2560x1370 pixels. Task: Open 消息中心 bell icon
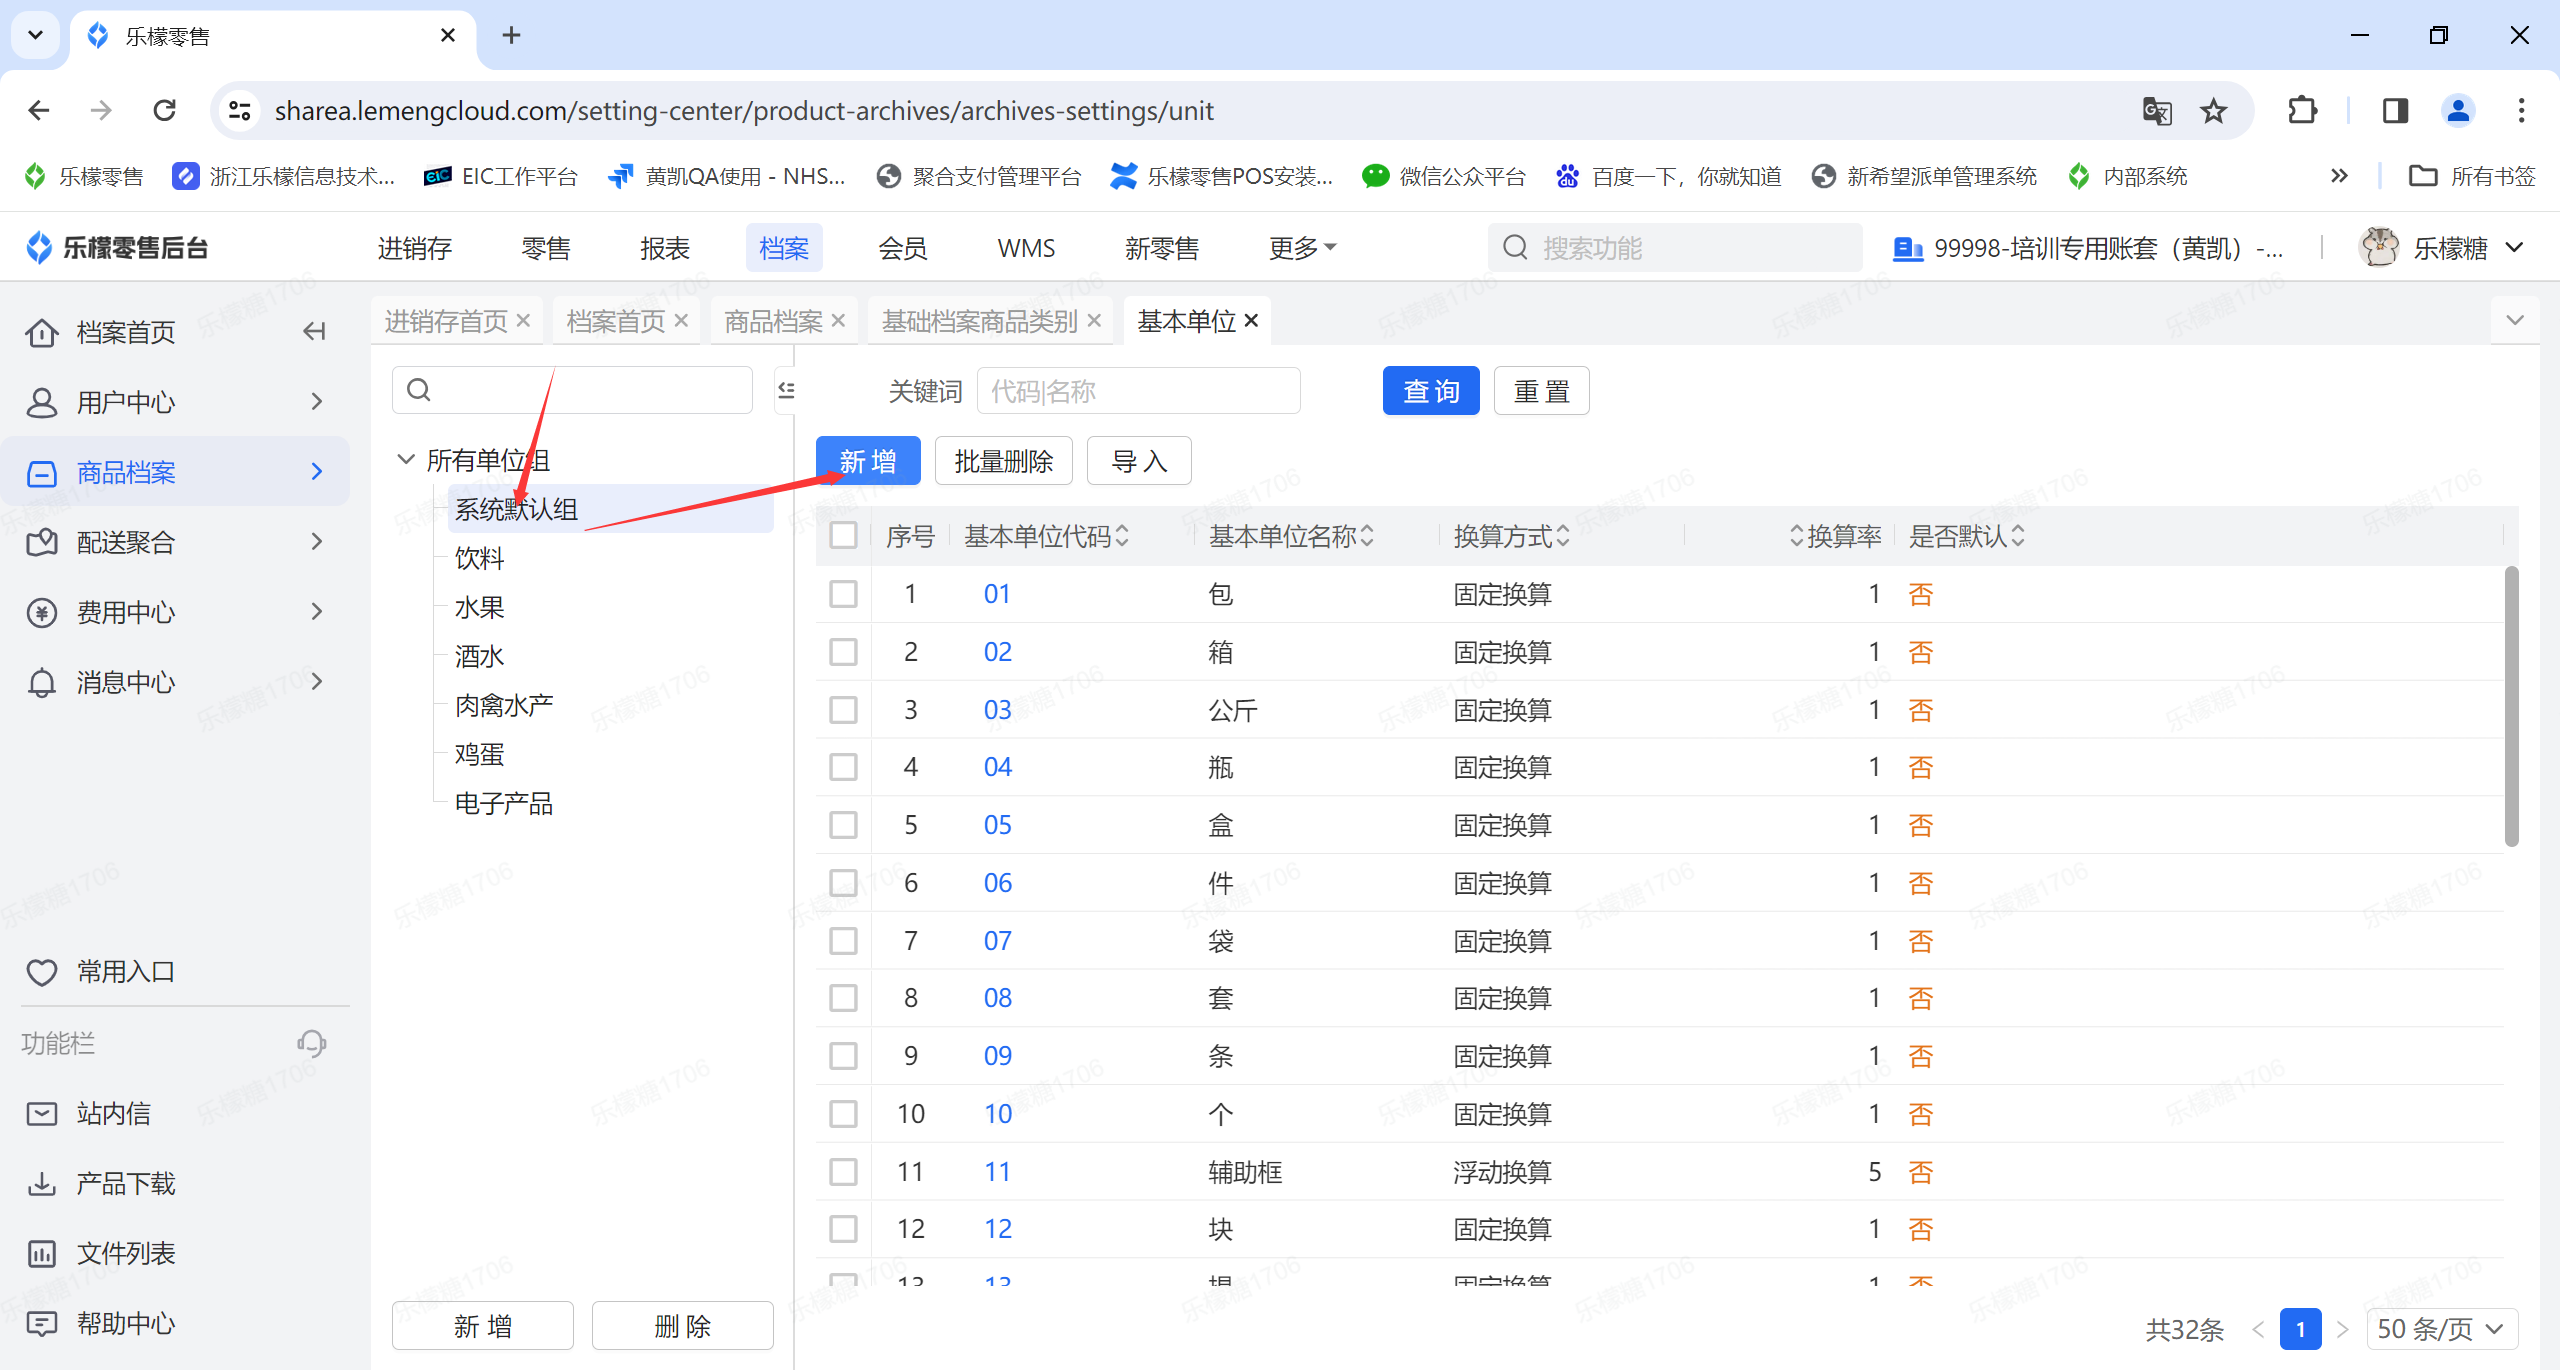click(41, 682)
